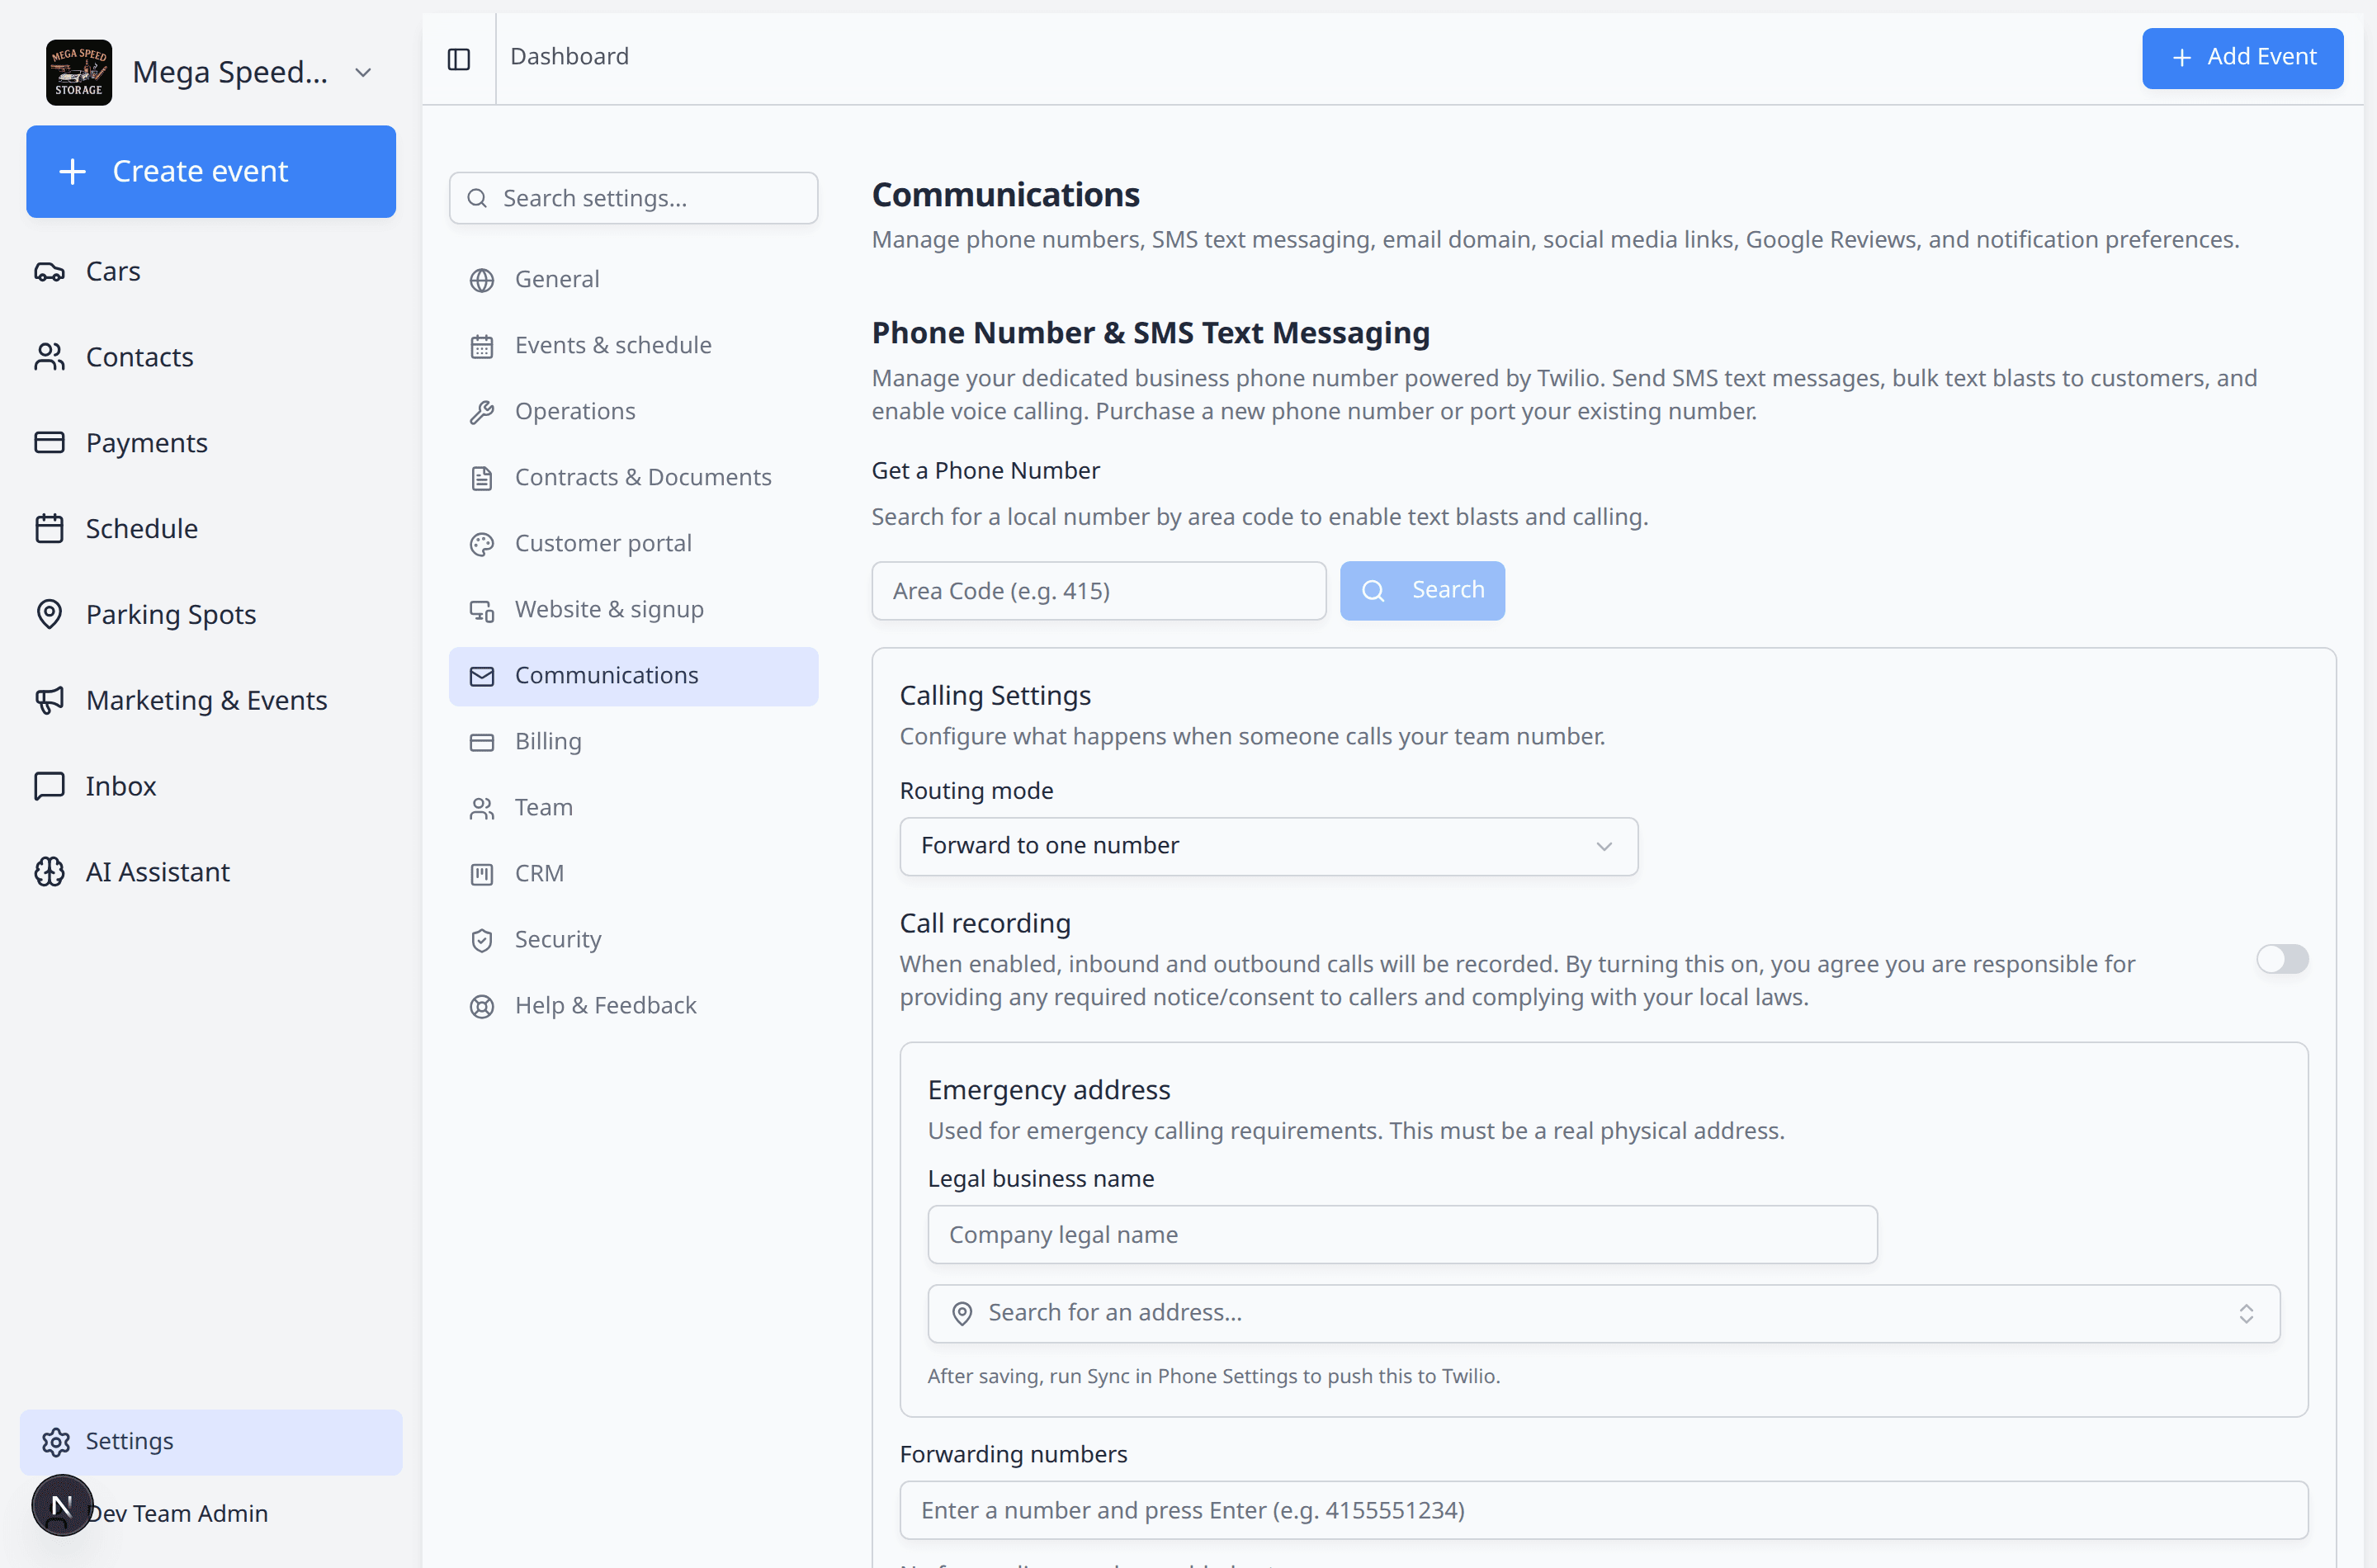Select the Team settings tab
2377x1568 pixels.
click(633, 808)
